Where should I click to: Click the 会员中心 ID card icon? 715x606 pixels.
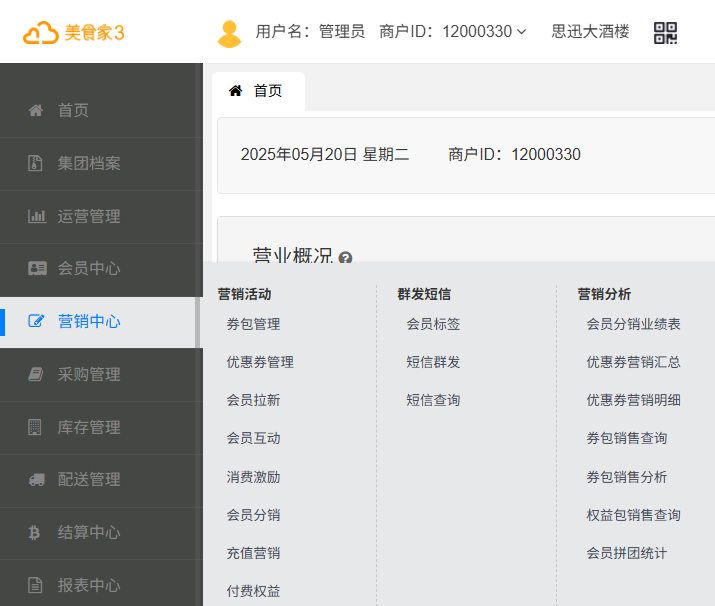coord(36,268)
